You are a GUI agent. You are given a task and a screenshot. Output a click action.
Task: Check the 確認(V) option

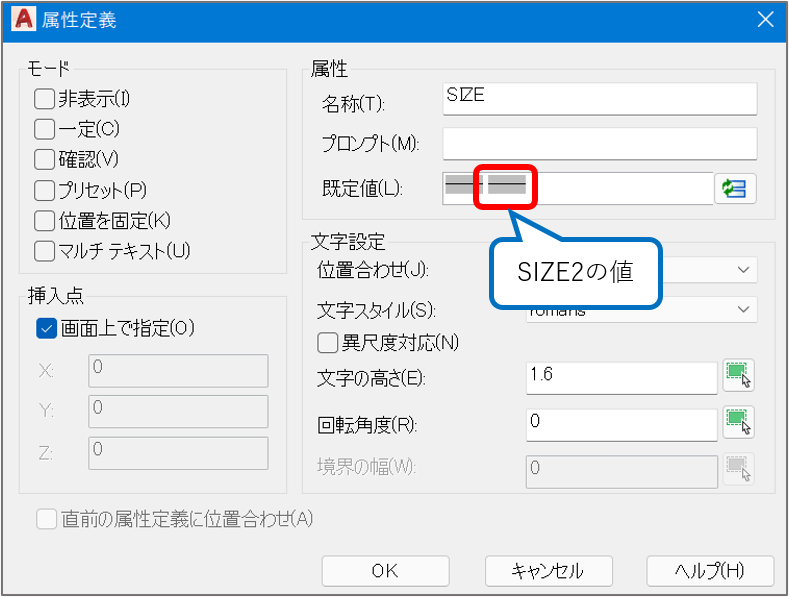tap(44, 159)
